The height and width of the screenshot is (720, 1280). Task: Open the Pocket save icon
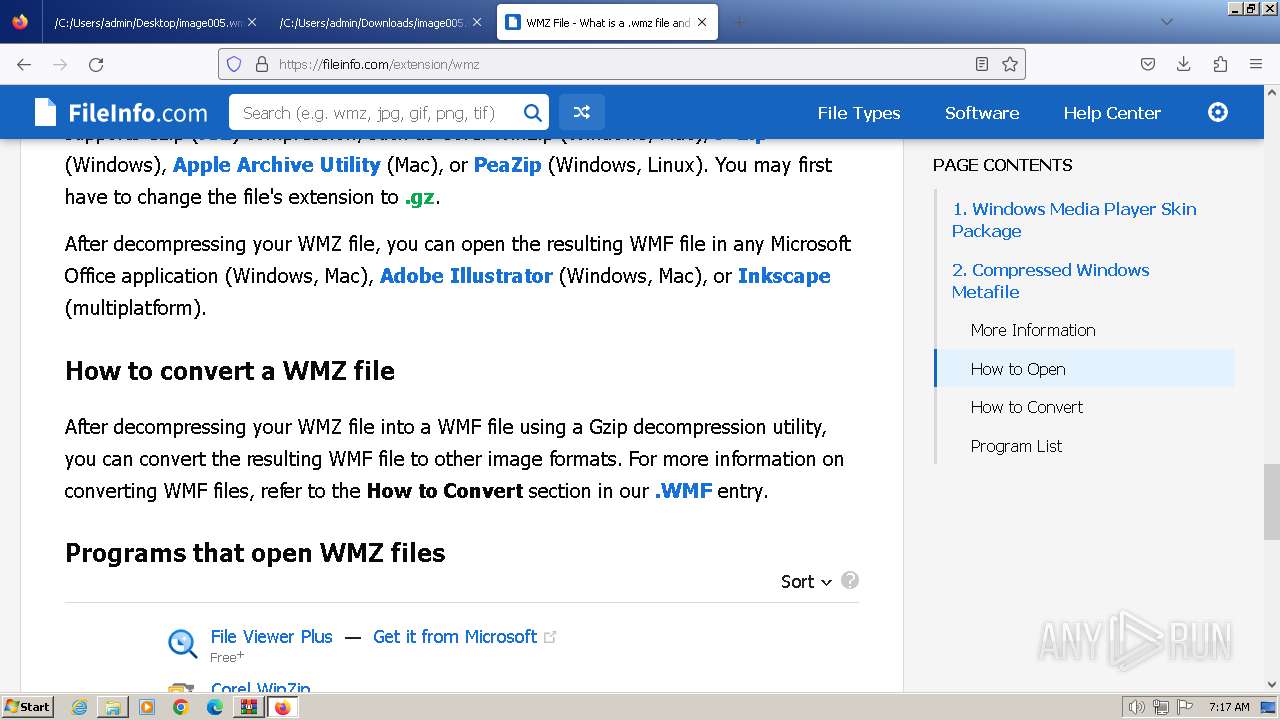point(1148,64)
